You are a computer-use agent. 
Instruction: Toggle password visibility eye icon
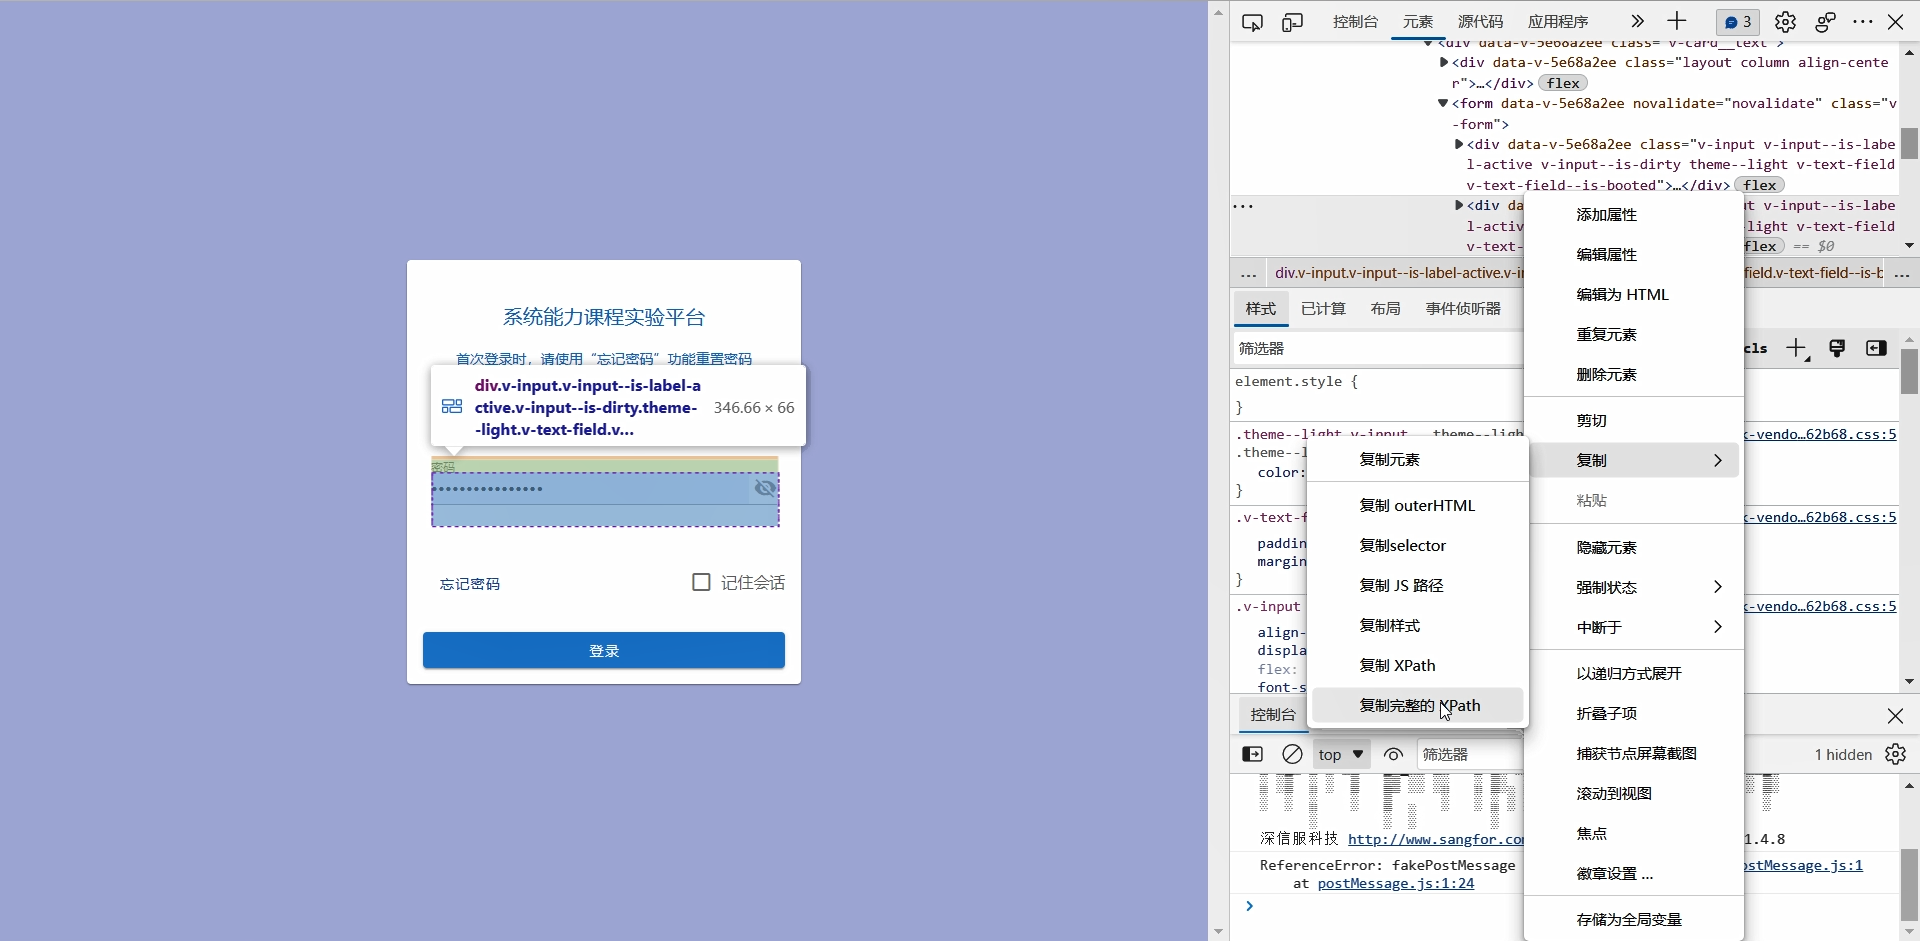[x=765, y=488]
